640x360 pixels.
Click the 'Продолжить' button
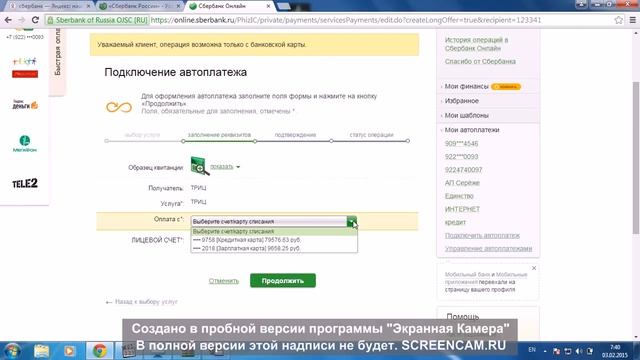283,280
